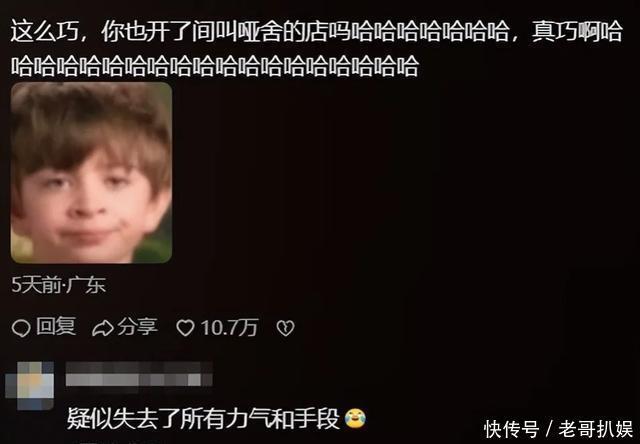The height and width of the screenshot is (444, 640).
Task: Open the pixelated commenter avatar
Action: tap(29, 386)
